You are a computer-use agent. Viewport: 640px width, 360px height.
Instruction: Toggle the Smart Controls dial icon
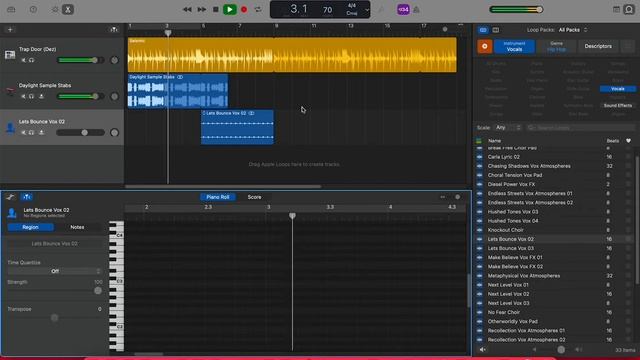click(55, 9)
